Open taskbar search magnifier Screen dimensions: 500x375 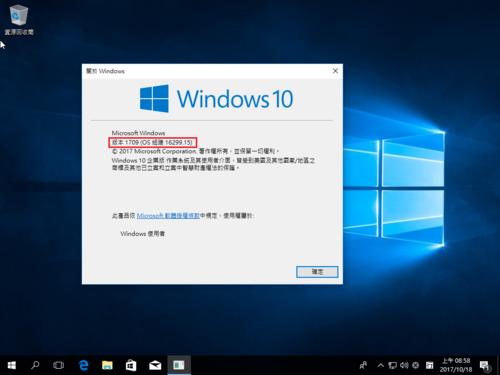pyautogui.click(x=35, y=365)
